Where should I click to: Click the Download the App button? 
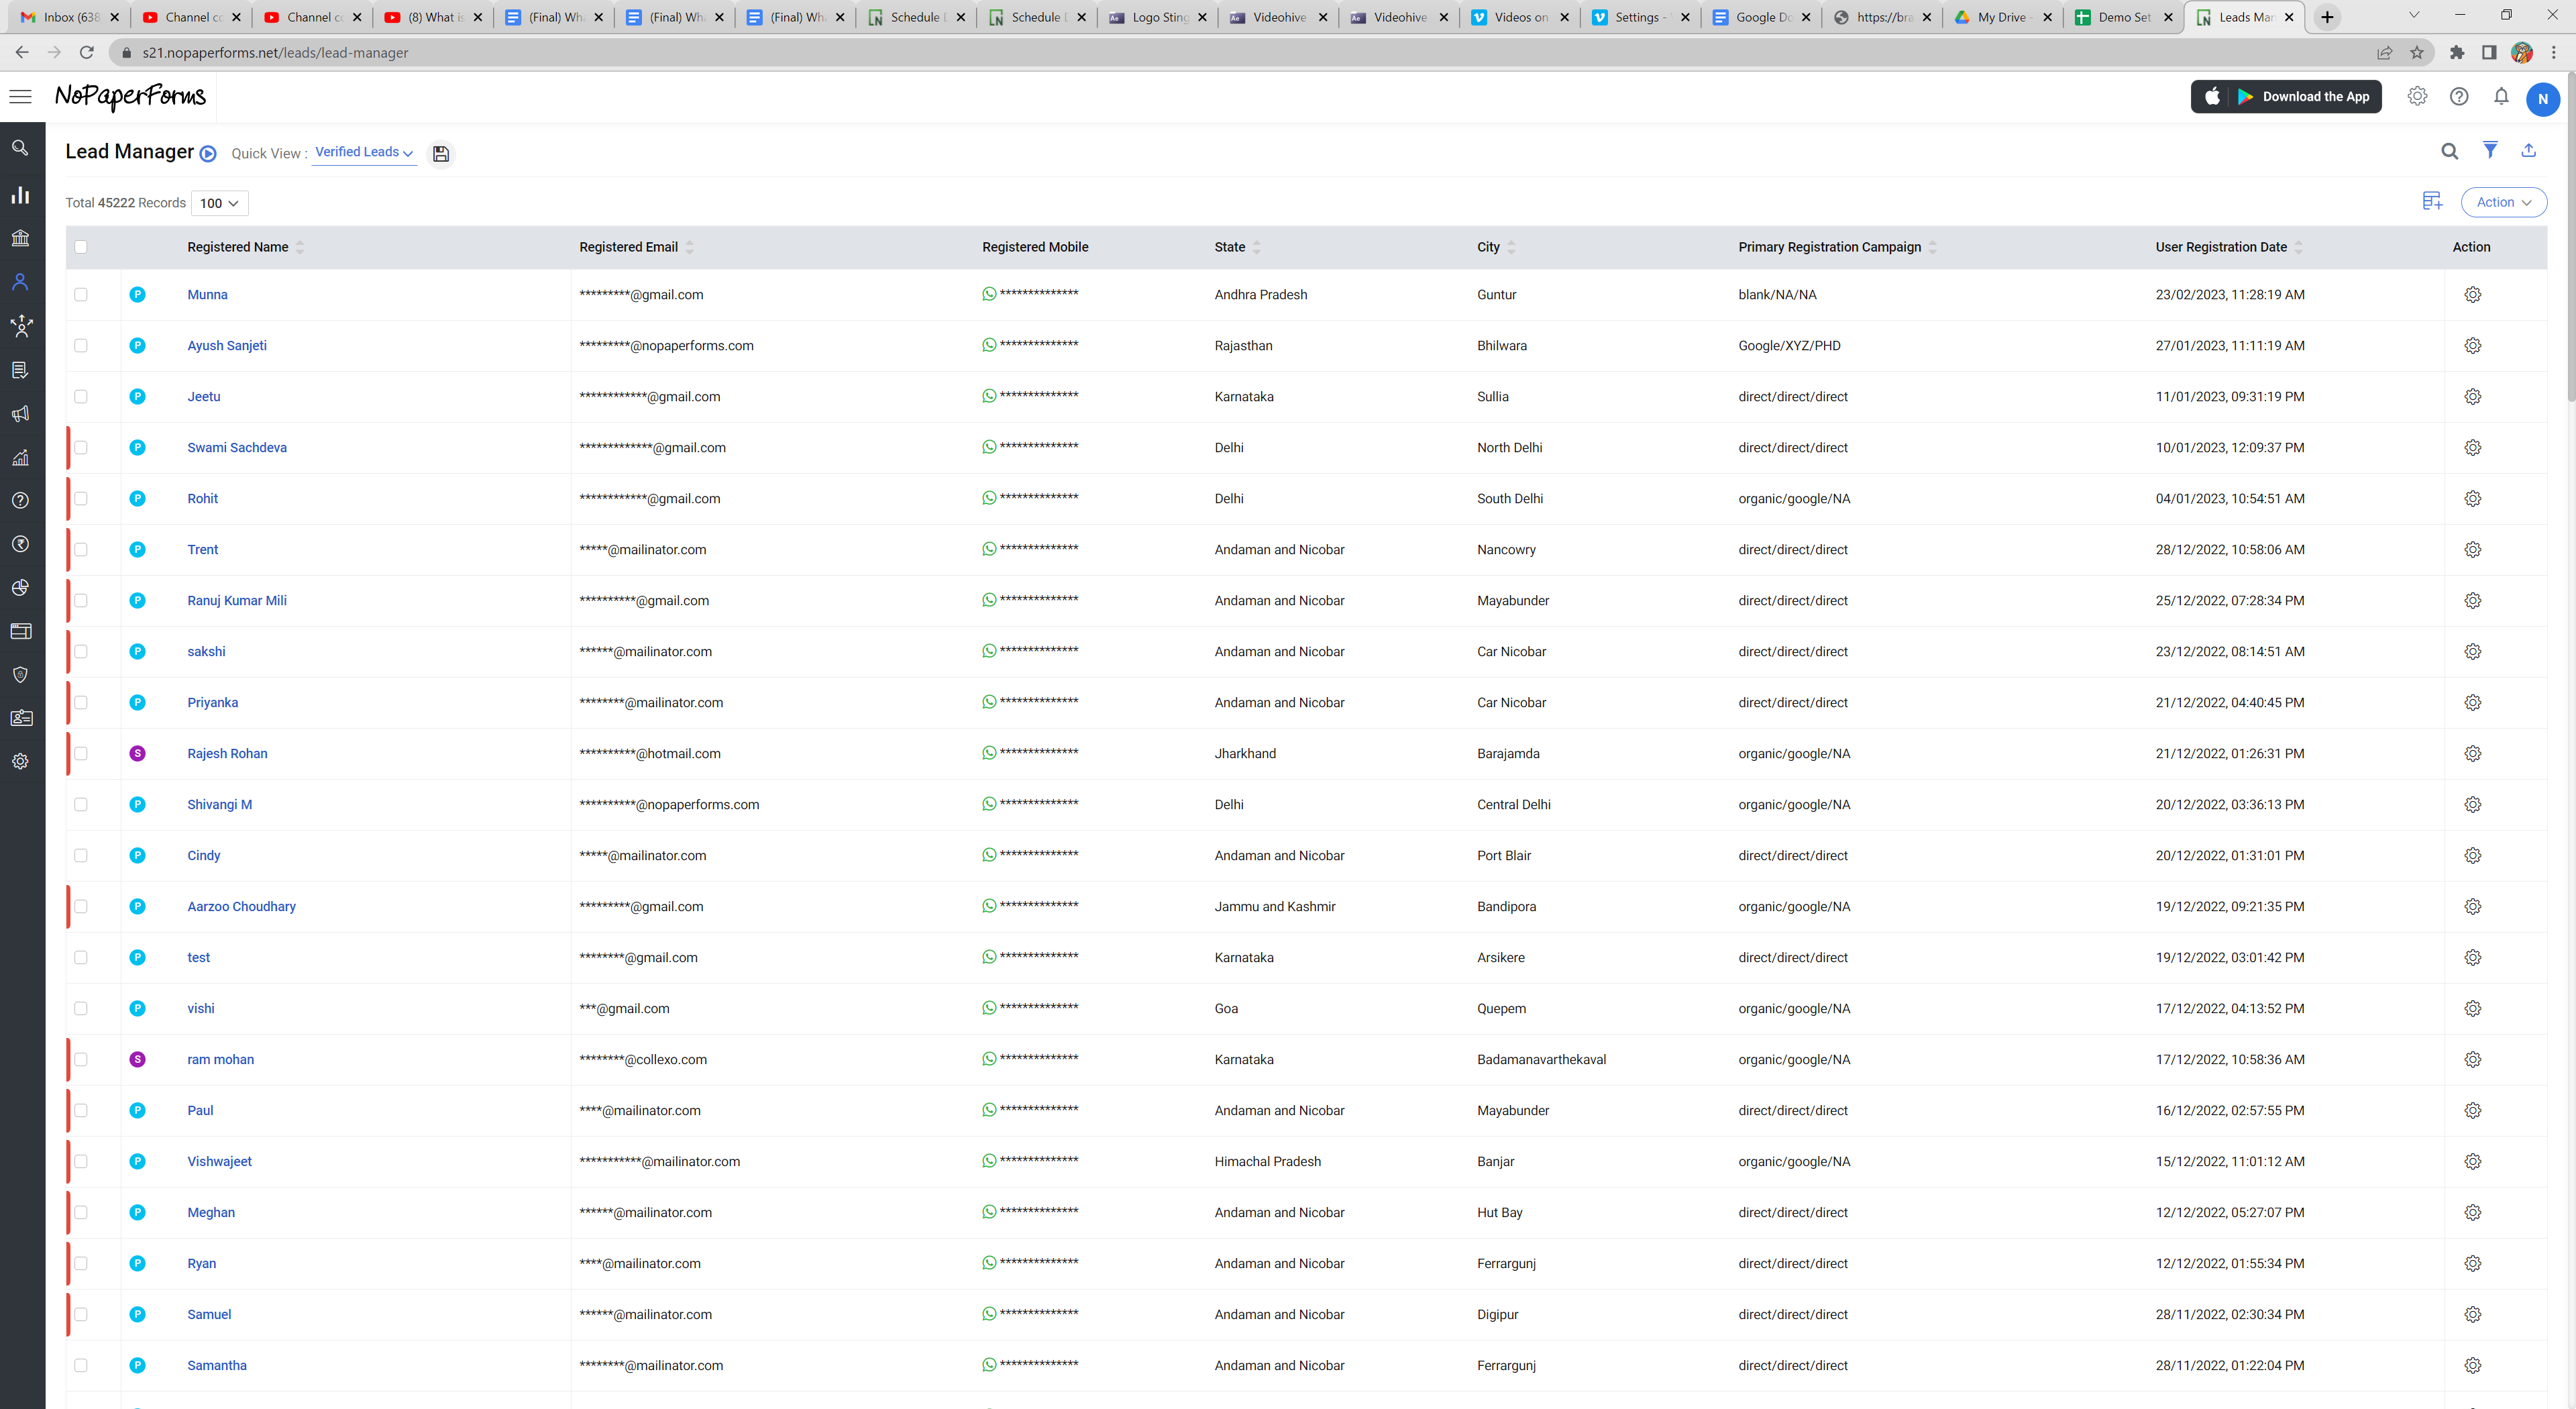[2285, 97]
